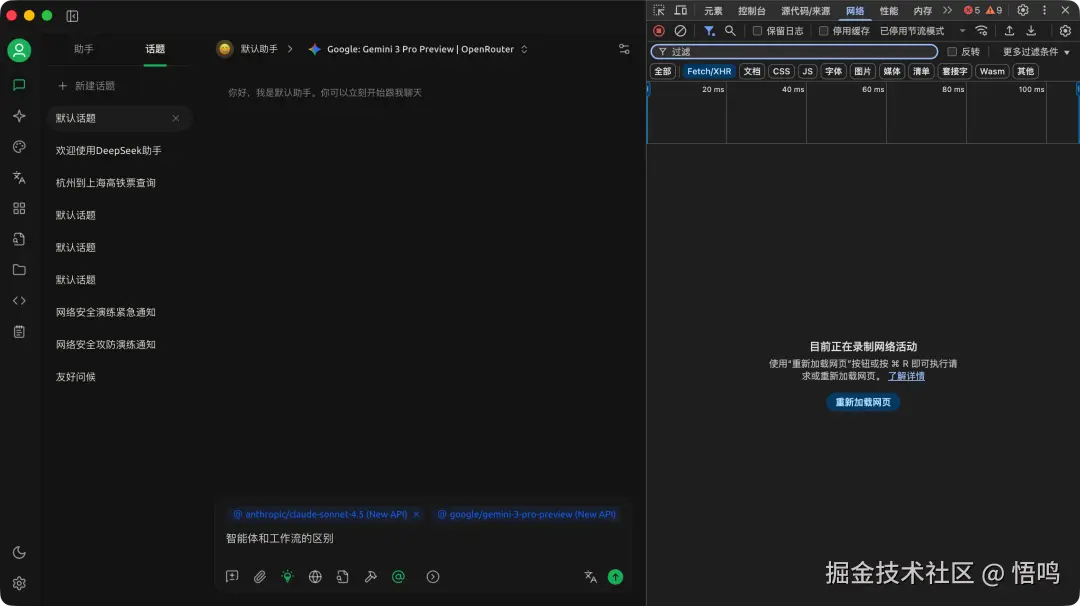The width and height of the screenshot is (1080, 606).
Task: Open the 元素 DevTools tab
Action: pos(713,10)
